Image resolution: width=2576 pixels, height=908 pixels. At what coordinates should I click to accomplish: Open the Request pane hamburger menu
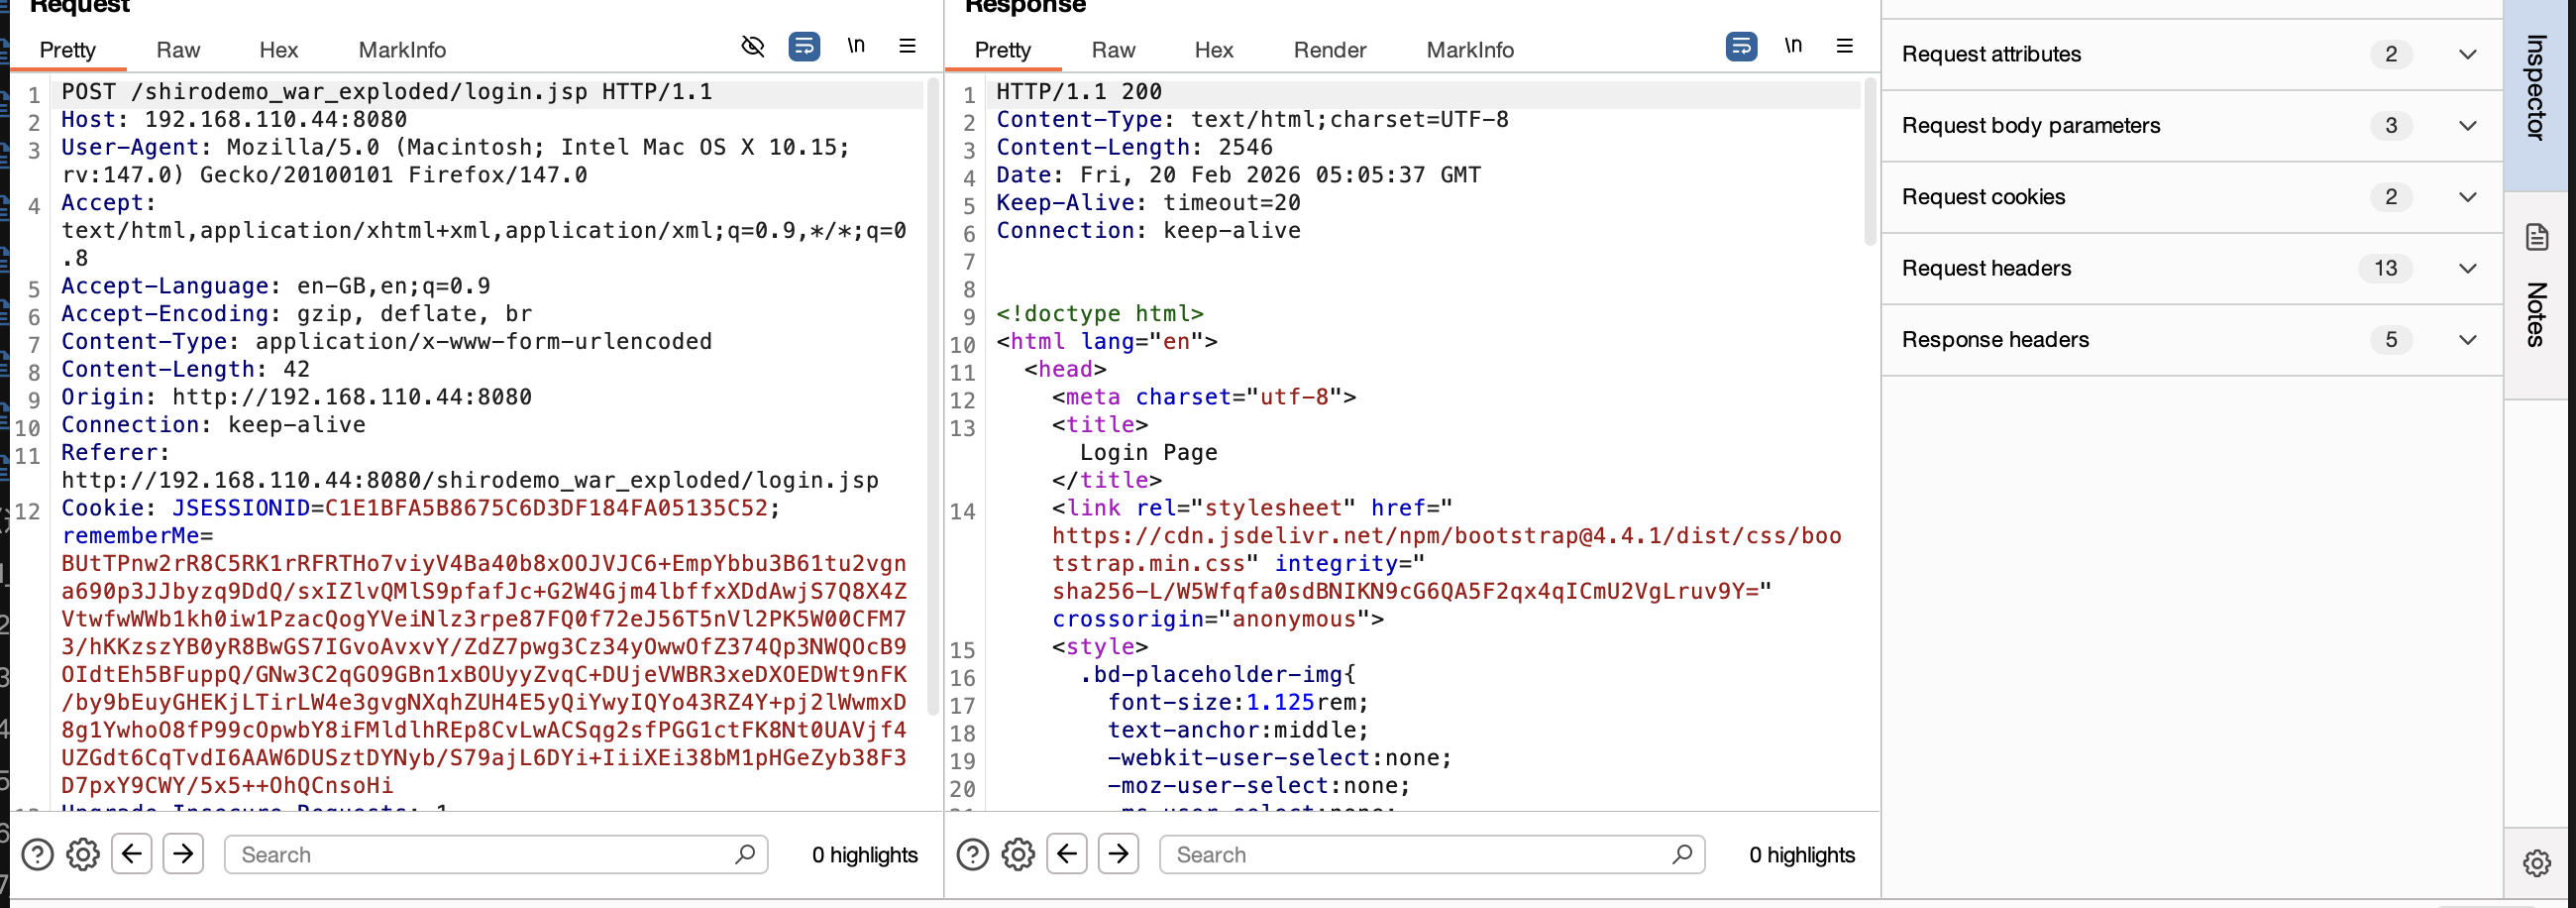tap(906, 46)
